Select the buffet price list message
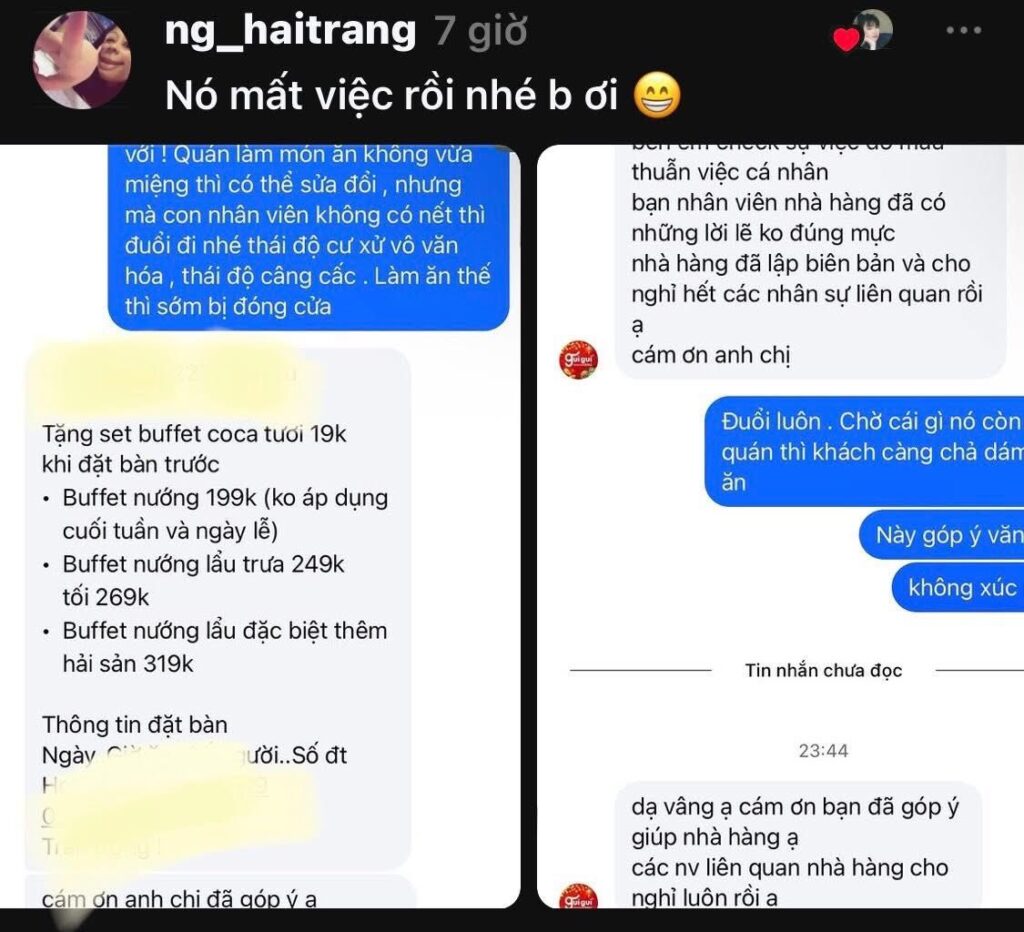The image size is (1024, 932). 217,609
